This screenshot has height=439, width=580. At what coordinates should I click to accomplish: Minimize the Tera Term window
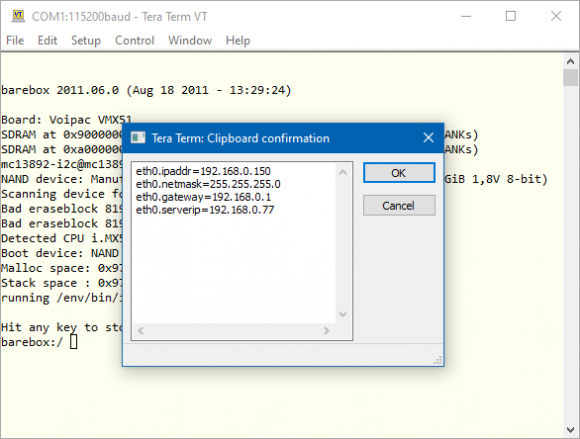coord(466,16)
